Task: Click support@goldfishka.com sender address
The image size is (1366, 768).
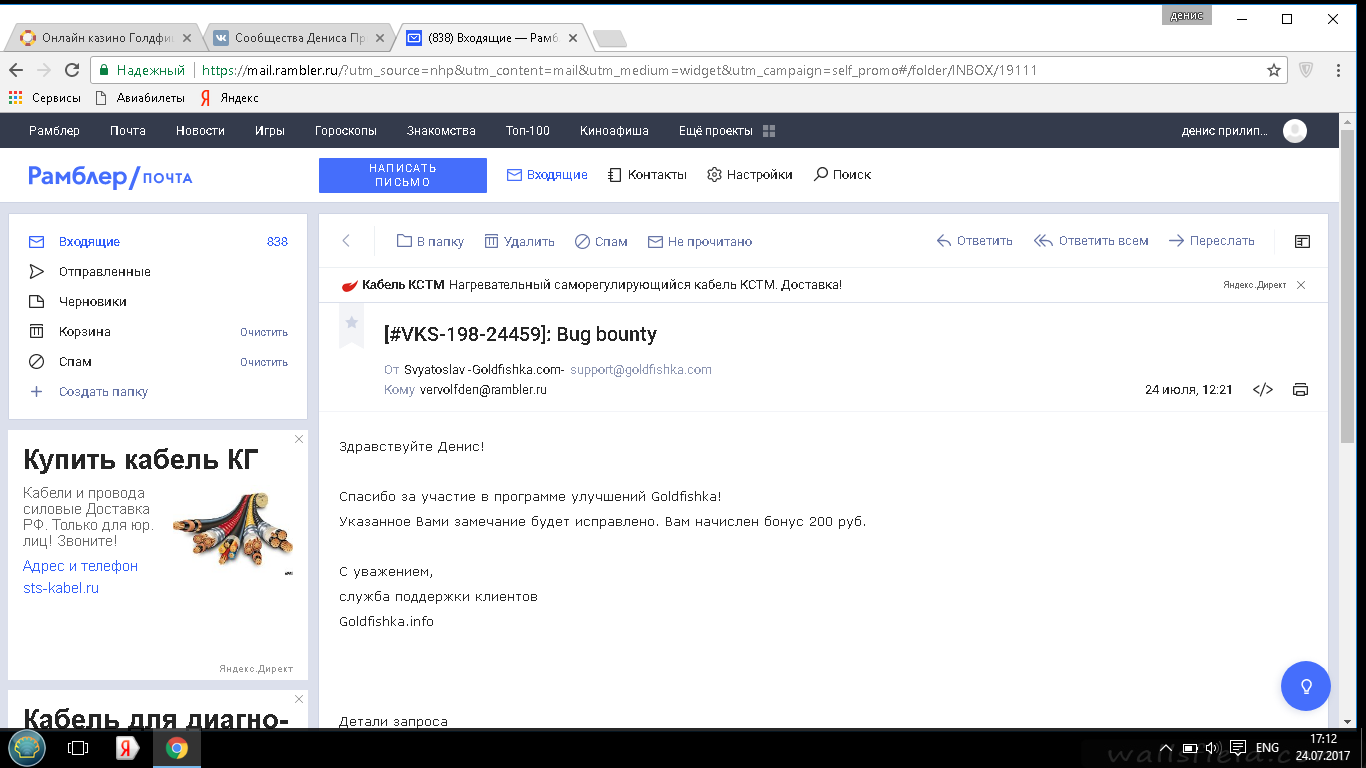Action: click(x=641, y=369)
